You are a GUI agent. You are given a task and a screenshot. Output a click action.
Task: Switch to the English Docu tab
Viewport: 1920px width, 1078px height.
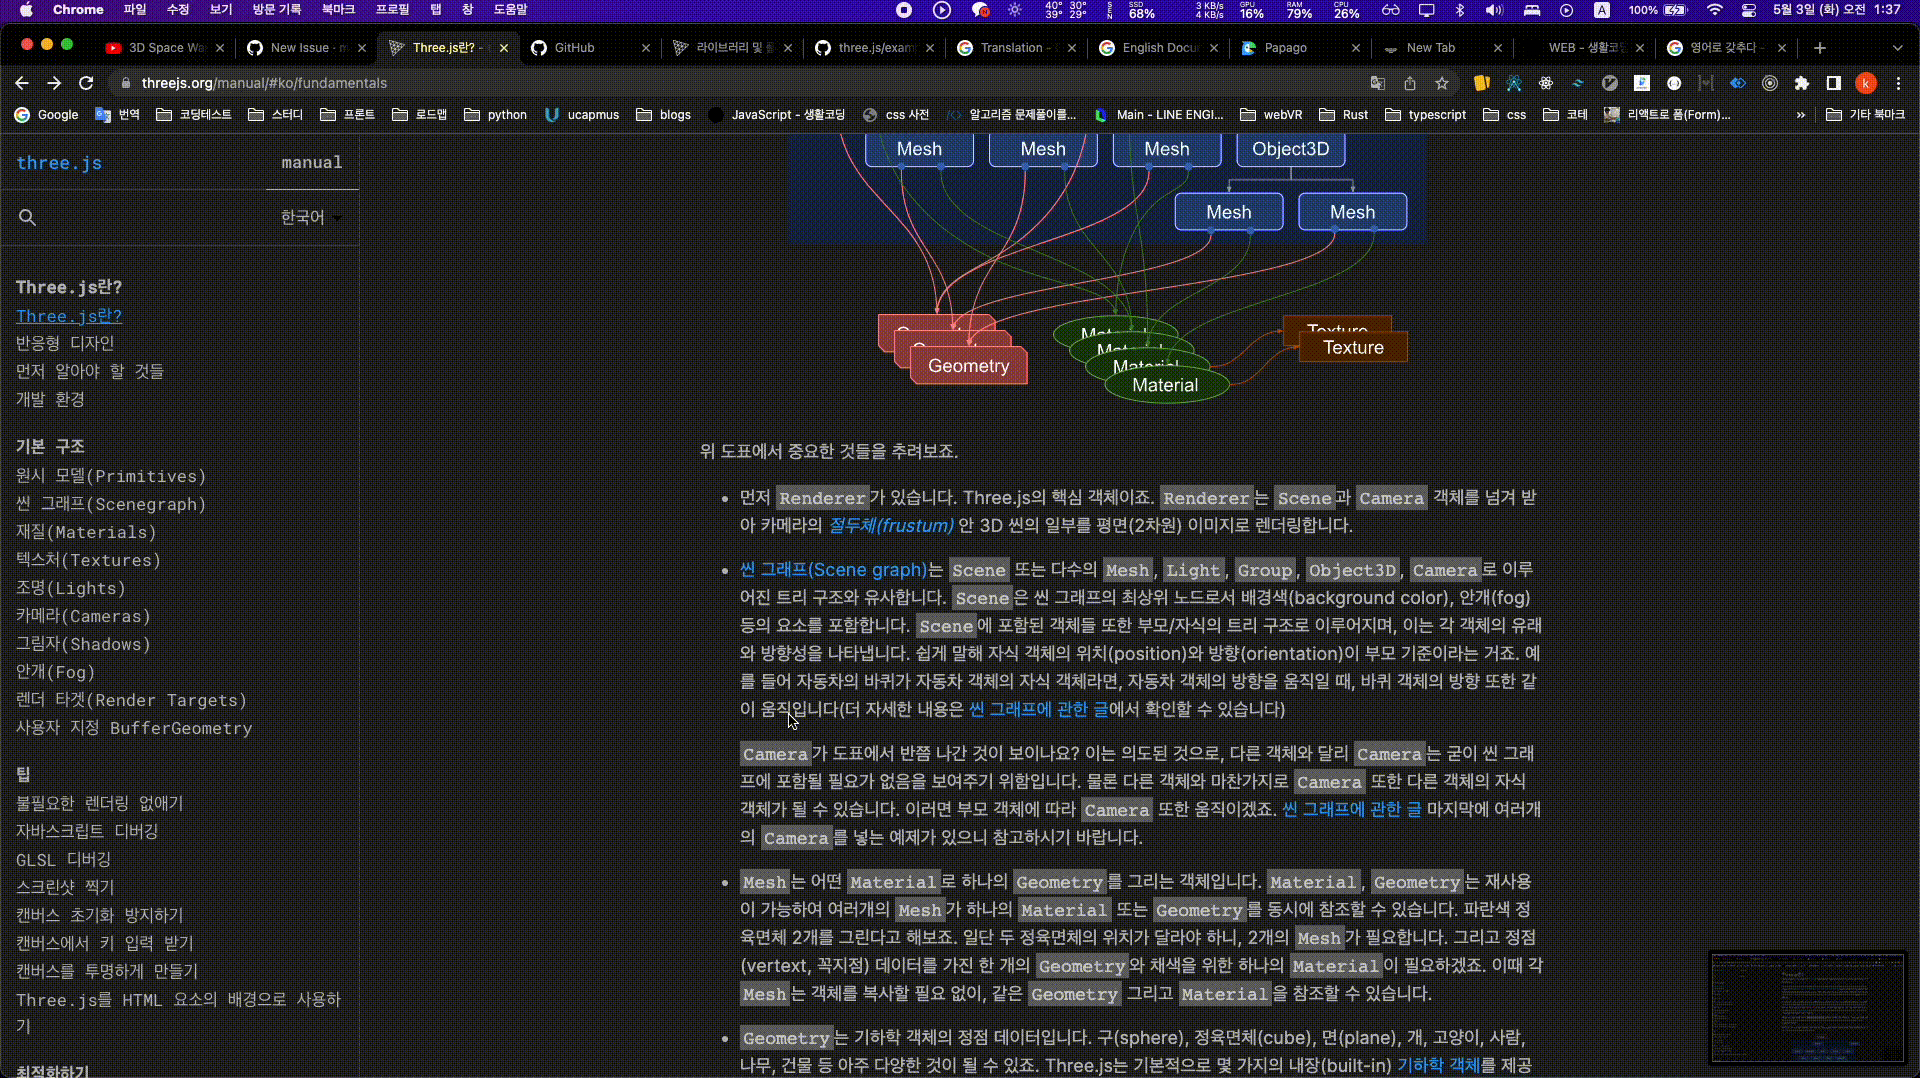click(x=1158, y=47)
